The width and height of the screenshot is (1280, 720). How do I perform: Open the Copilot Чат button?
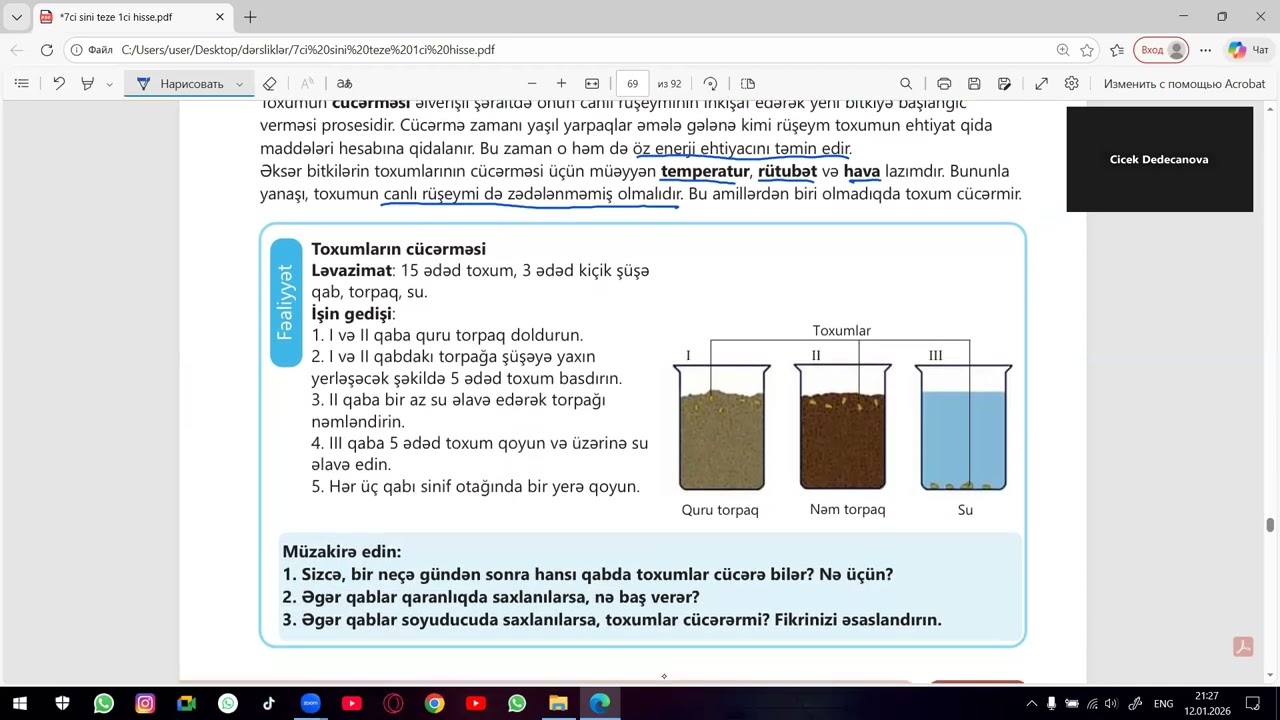click(1249, 50)
